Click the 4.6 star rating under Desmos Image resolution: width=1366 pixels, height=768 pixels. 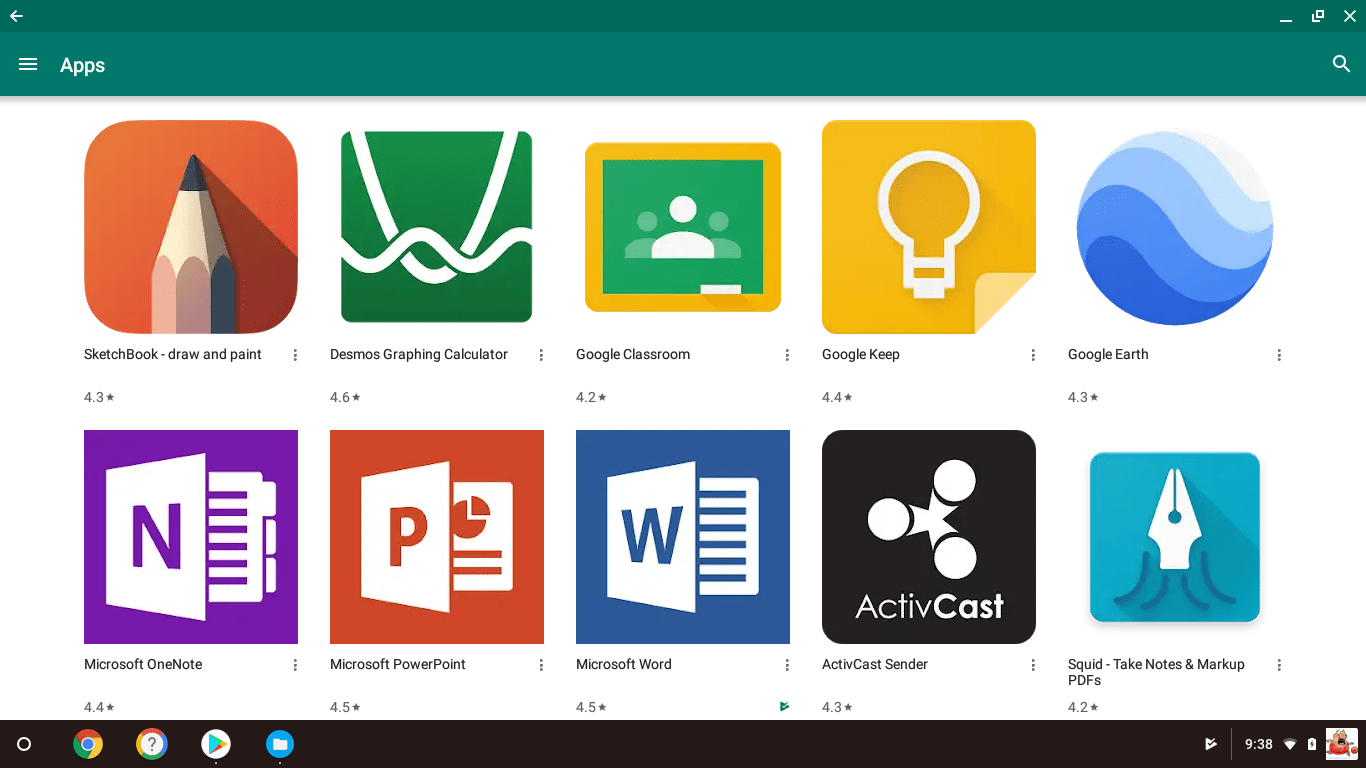coord(345,397)
